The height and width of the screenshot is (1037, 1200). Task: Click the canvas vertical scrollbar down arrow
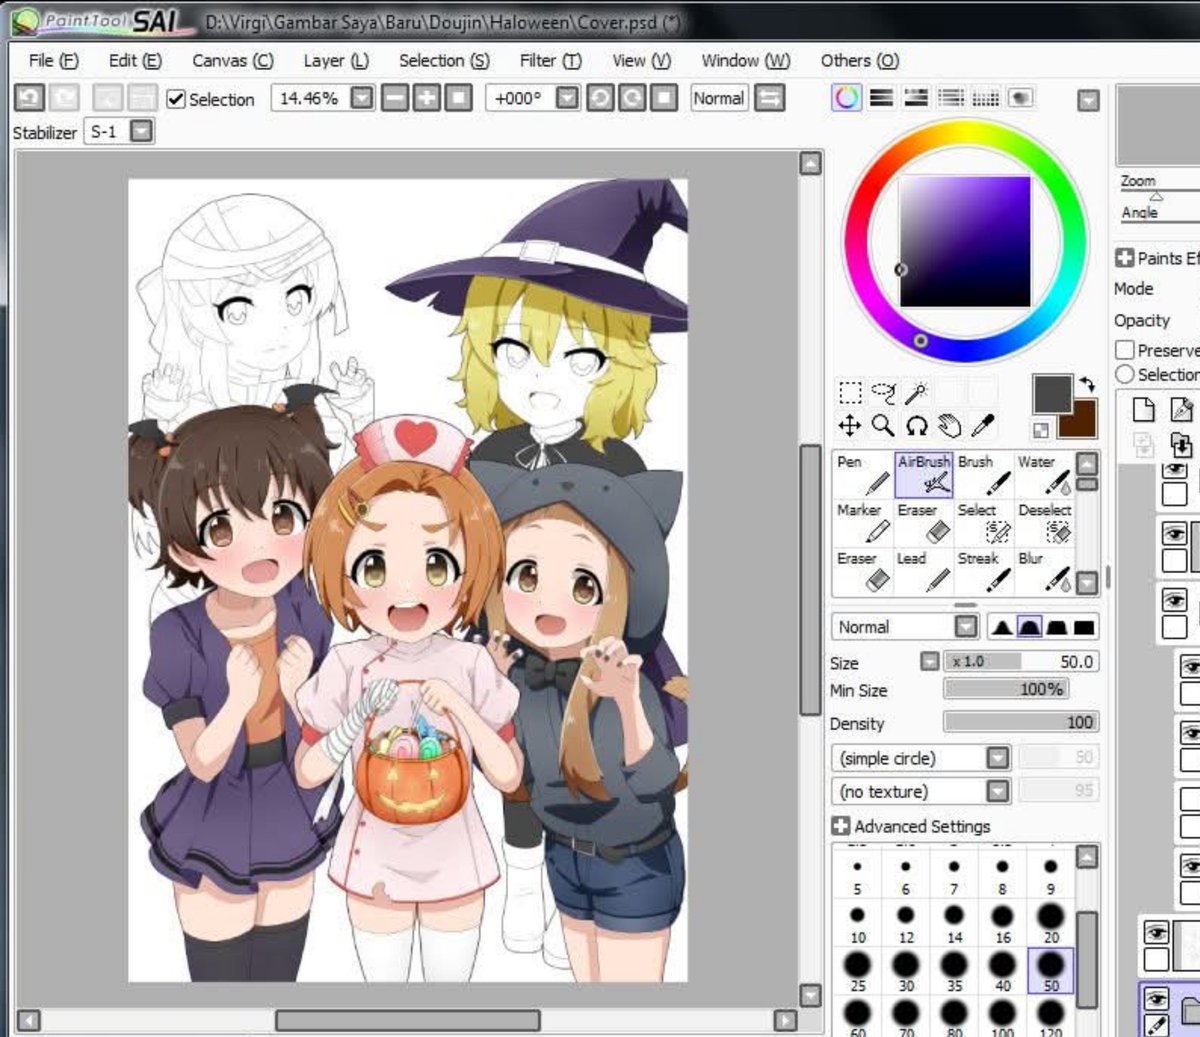click(811, 995)
